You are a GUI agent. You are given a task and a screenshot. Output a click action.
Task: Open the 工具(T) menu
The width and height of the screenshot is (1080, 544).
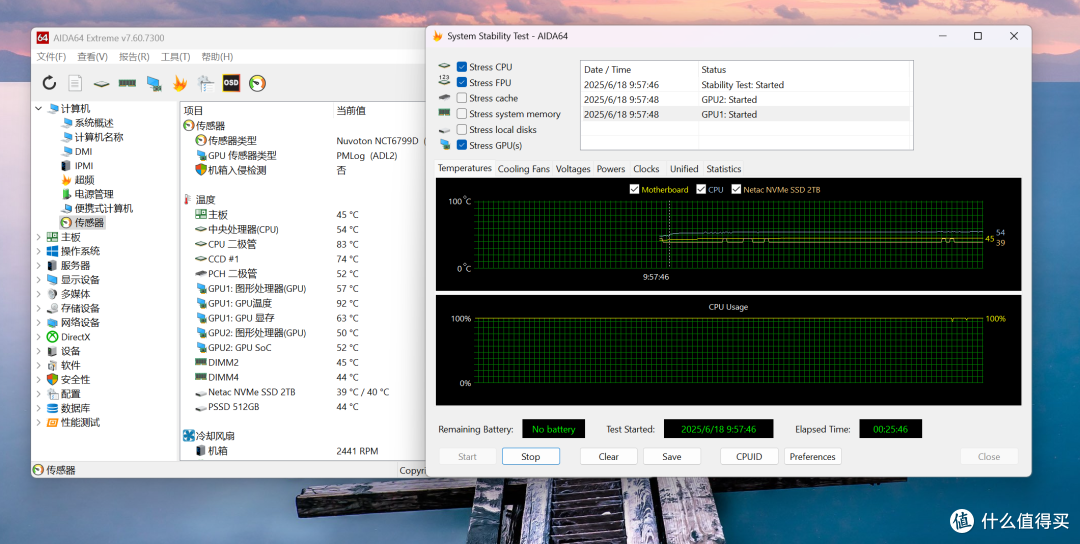click(176, 56)
